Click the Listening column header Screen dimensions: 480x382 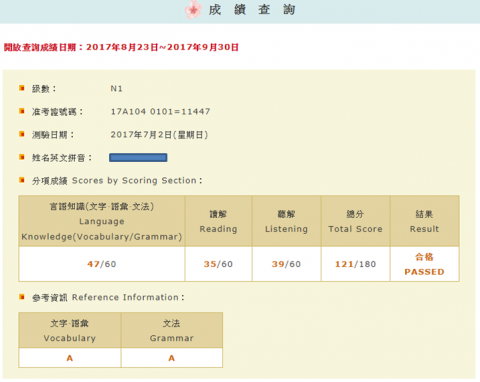287,221
